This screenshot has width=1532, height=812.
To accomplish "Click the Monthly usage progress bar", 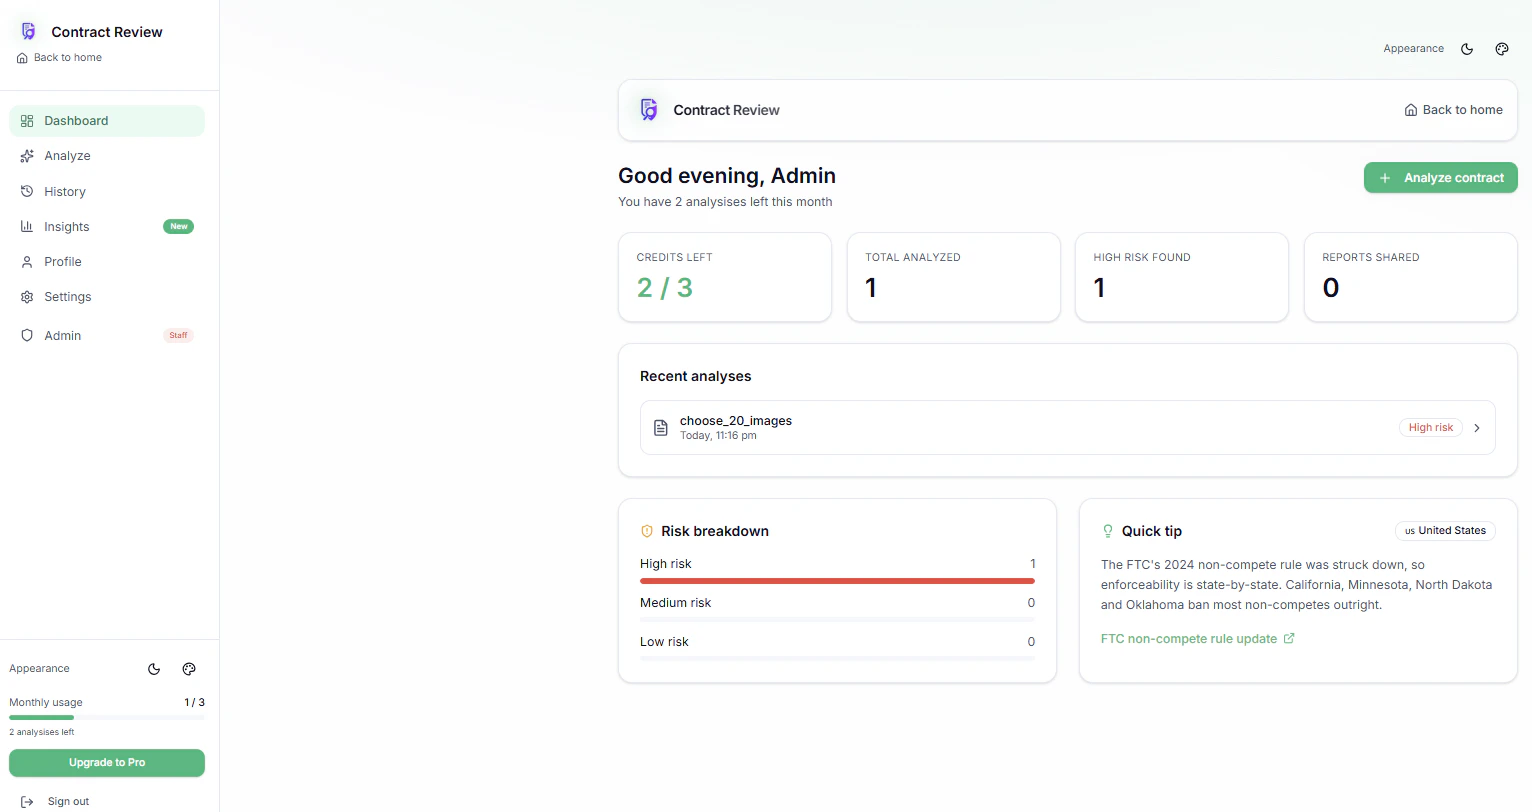I will [x=107, y=717].
